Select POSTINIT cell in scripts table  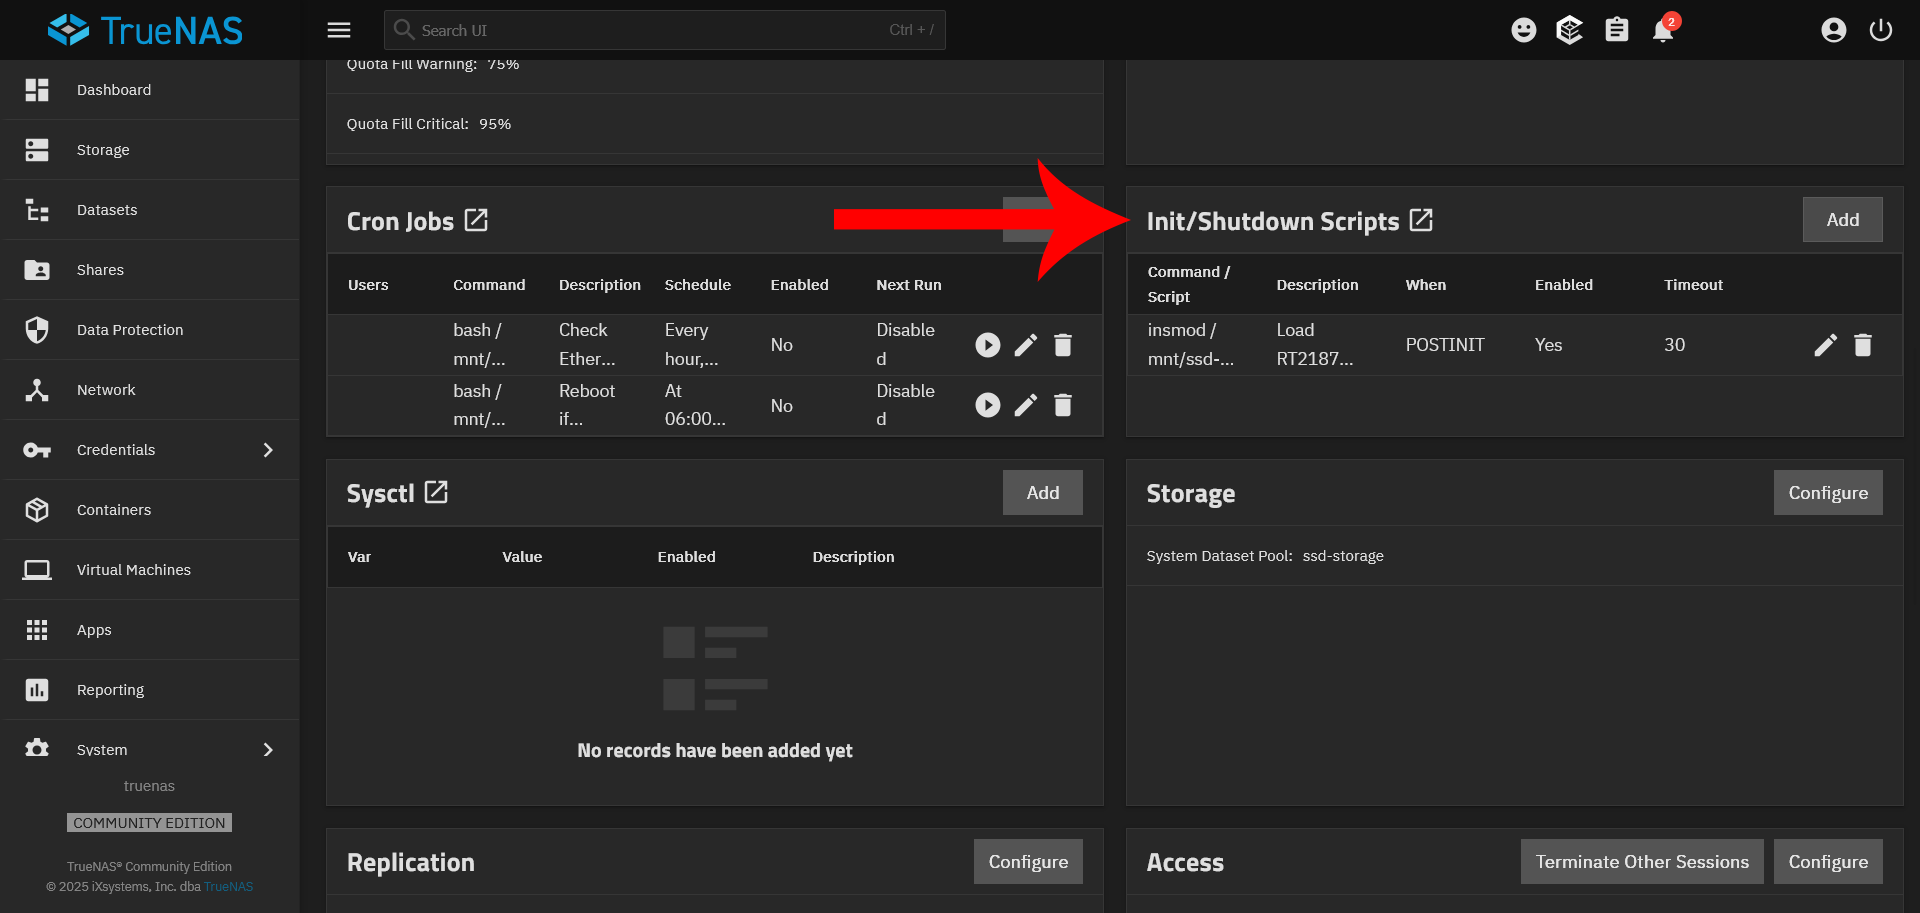point(1445,345)
